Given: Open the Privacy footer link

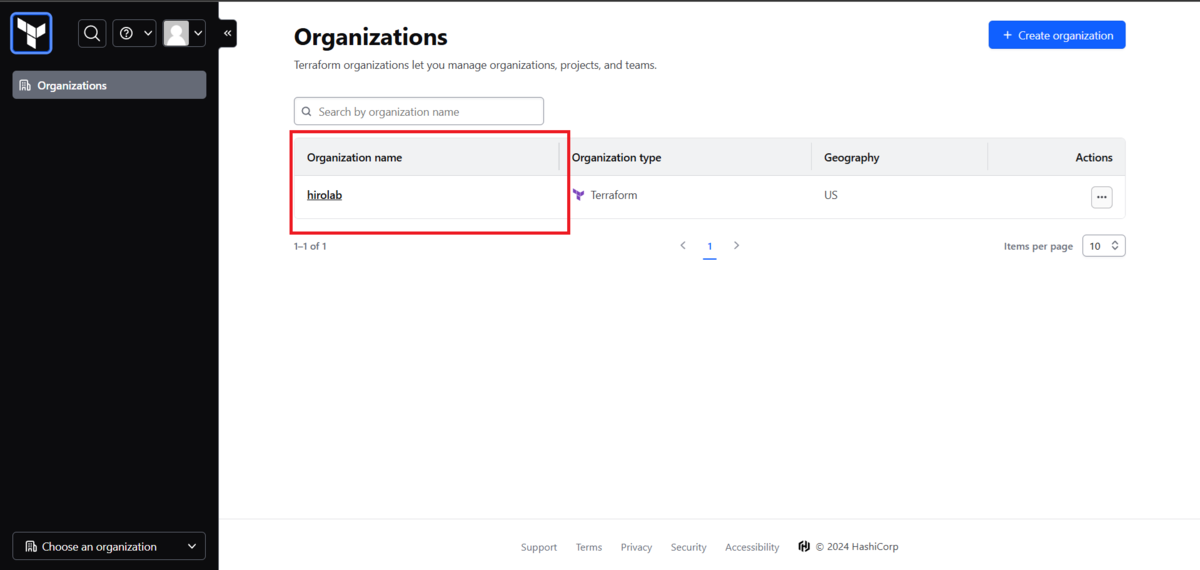Looking at the screenshot, I should pyautogui.click(x=636, y=547).
